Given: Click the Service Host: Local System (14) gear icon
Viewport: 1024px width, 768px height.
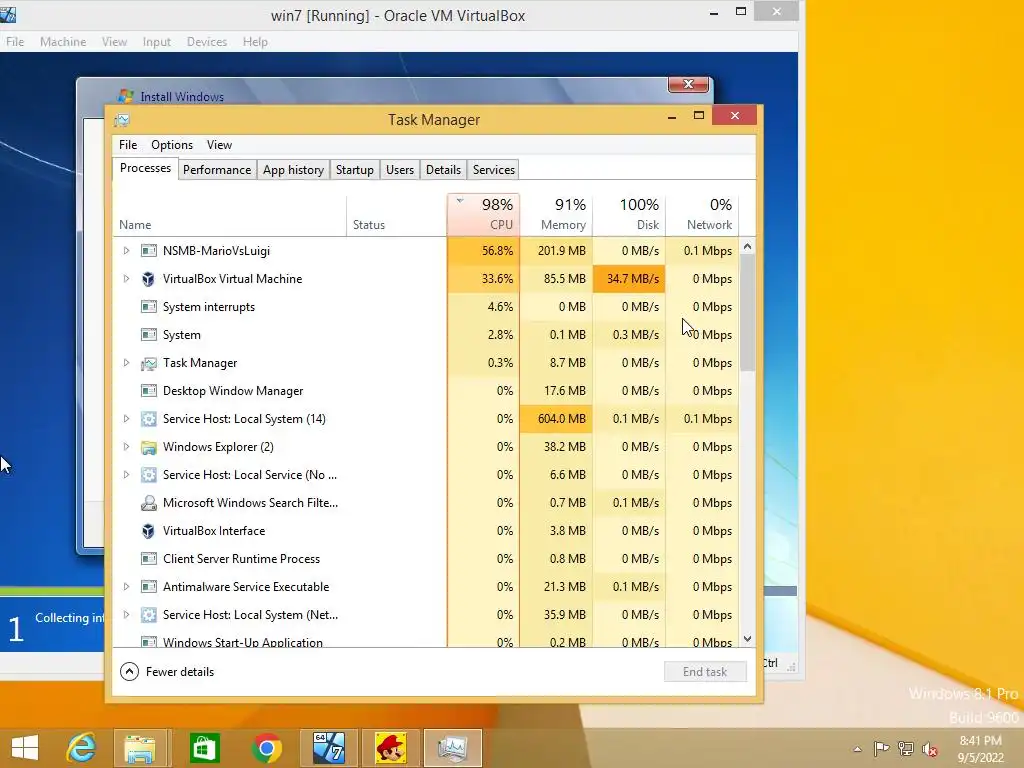Looking at the screenshot, I should (149, 419).
